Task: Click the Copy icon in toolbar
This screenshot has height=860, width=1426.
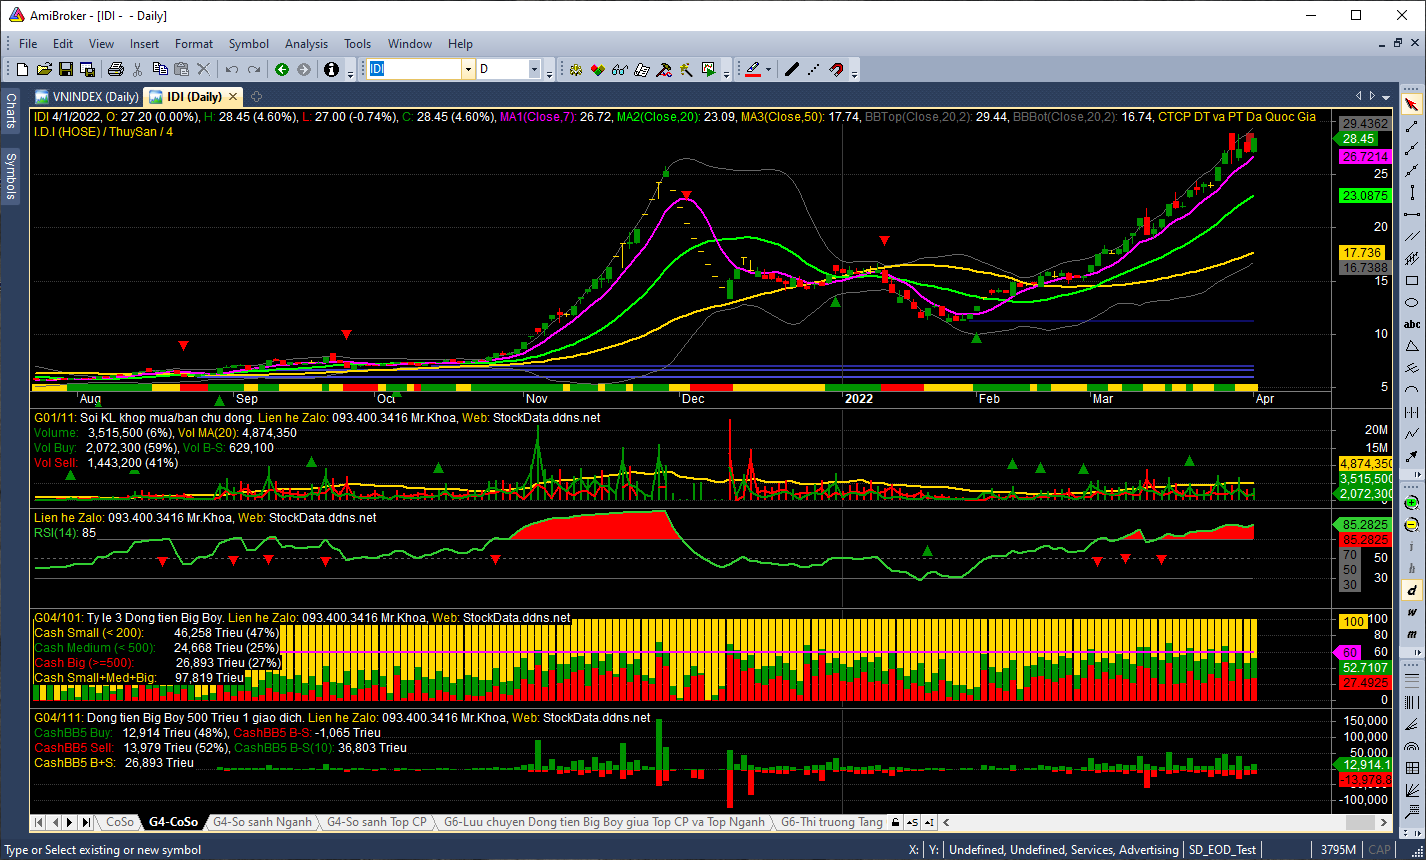Action: pyautogui.click(x=160, y=69)
